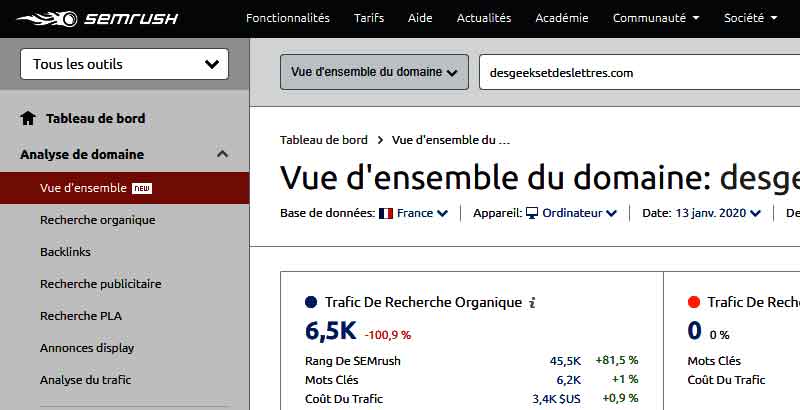Click the NEW badge on Vue d'ensemble
The width and height of the screenshot is (800, 410).
tap(142, 188)
